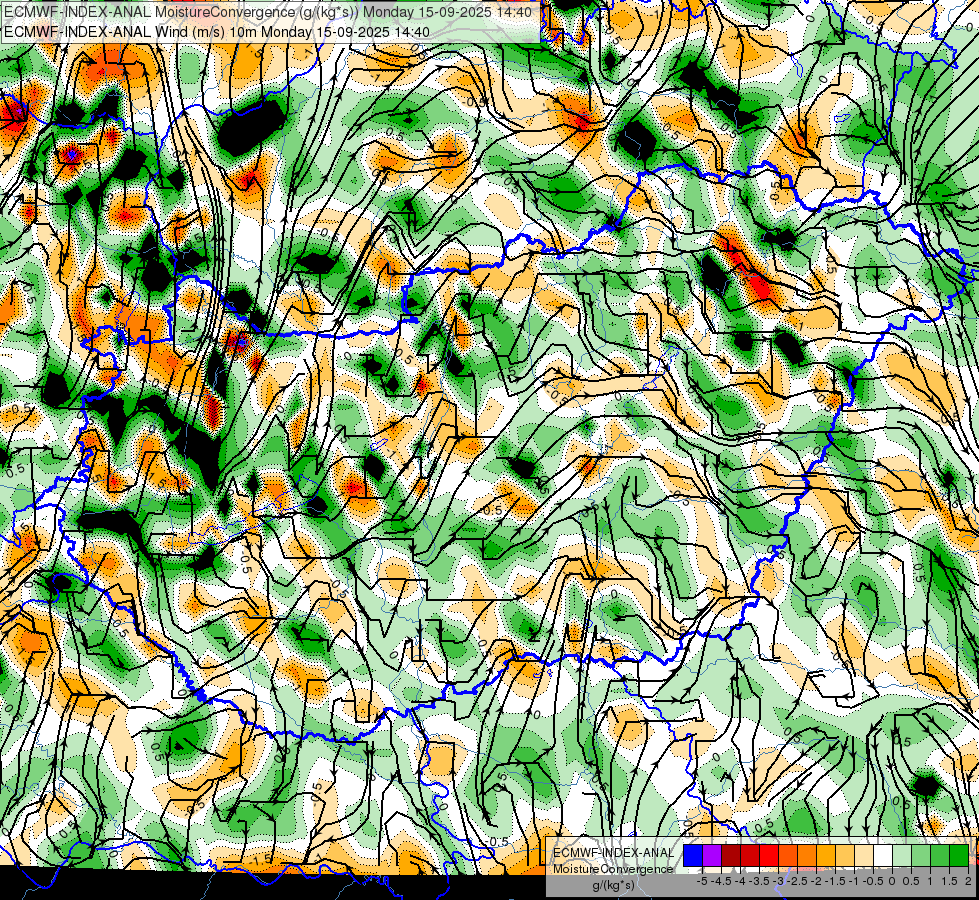
Task: Click the white swatch in the legend color bar
Action: tap(883, 855)
